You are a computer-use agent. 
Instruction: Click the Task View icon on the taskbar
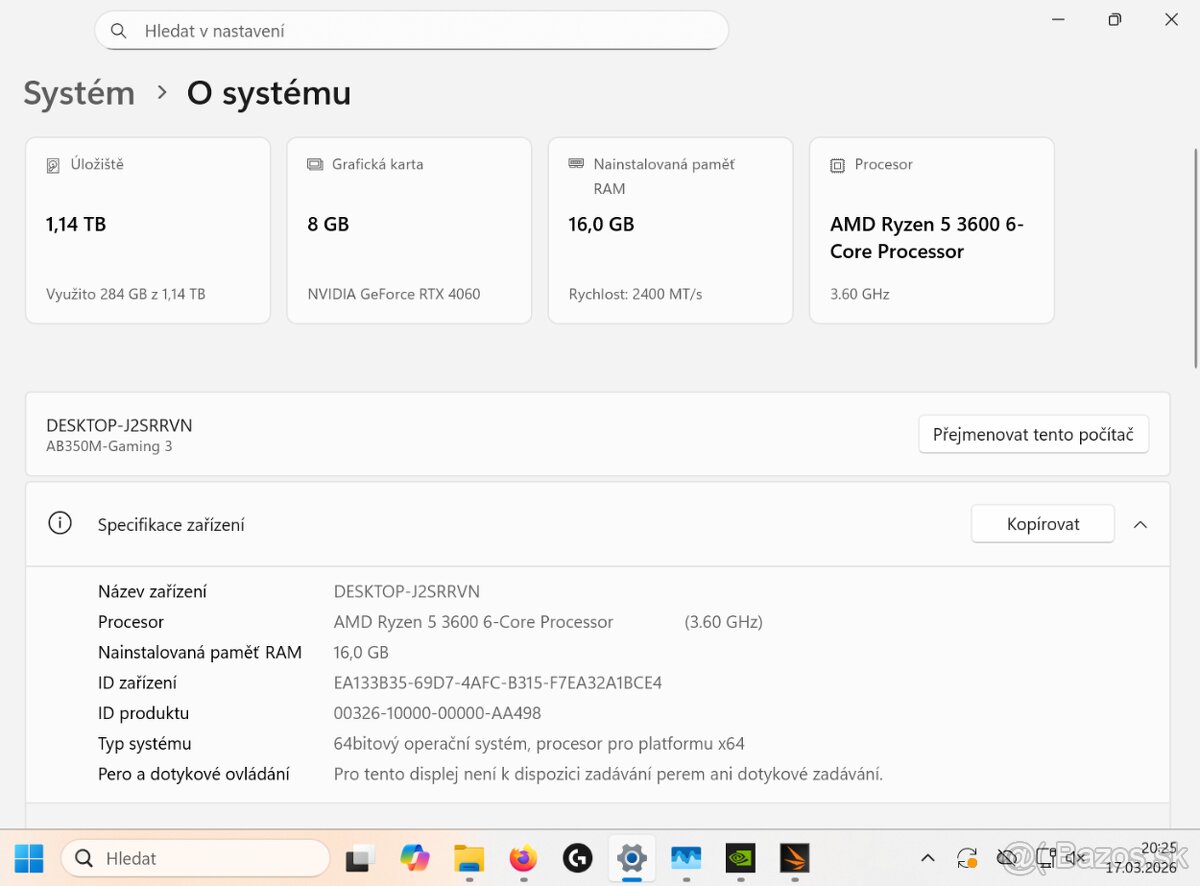(360, 858)
